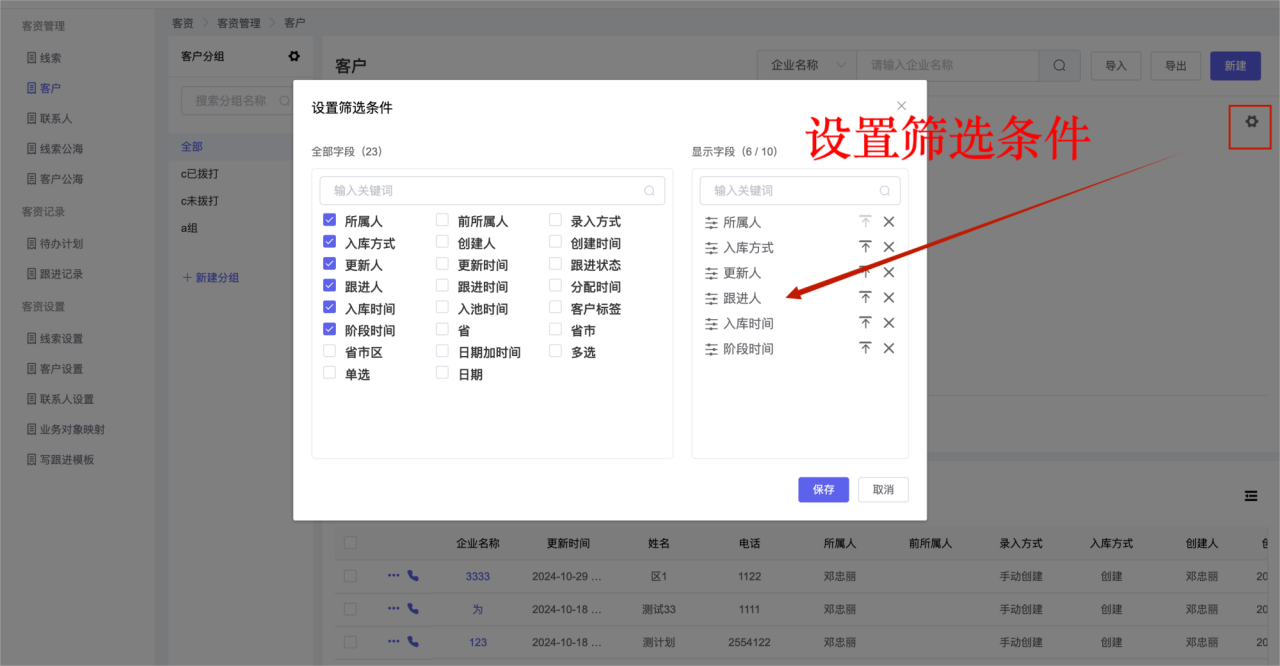Screen dimensions: 1280x666
Task: Click the enterprise name search button
Action: coord(1059,66)
